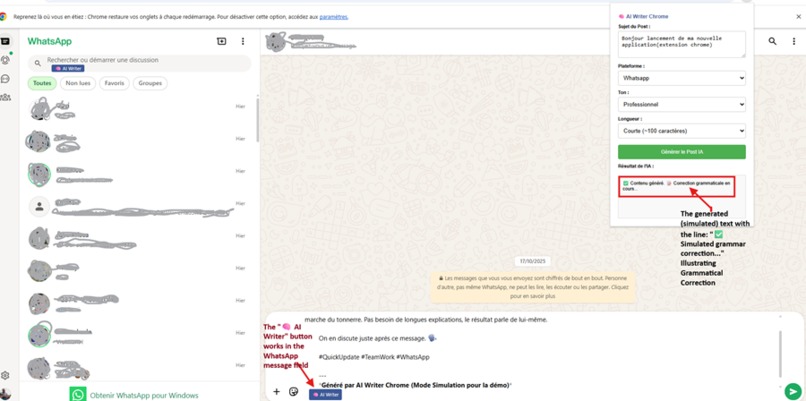The width and height of the screenshot is (806, 401).
Task: Click the Chrome logo in notification bar
Action: point(3,16)
